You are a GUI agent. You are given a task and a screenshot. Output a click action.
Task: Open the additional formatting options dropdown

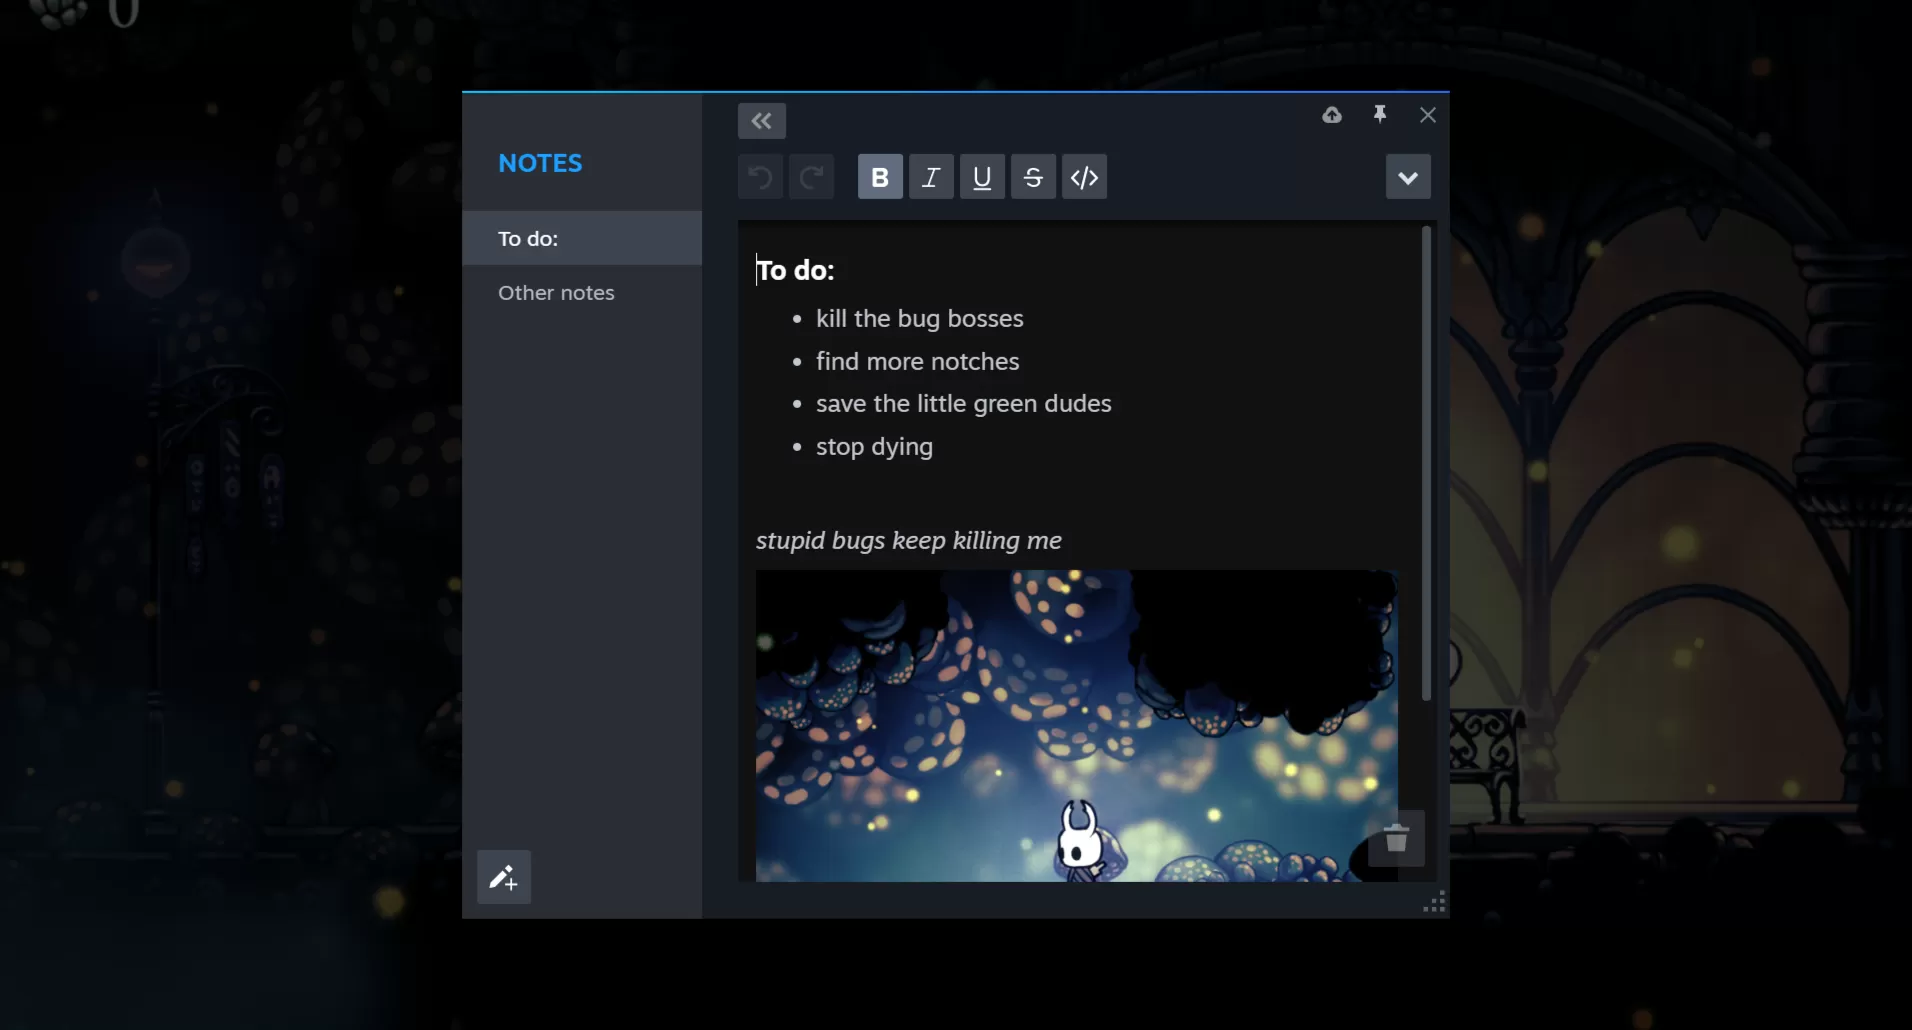click(x=1407, y=176)
